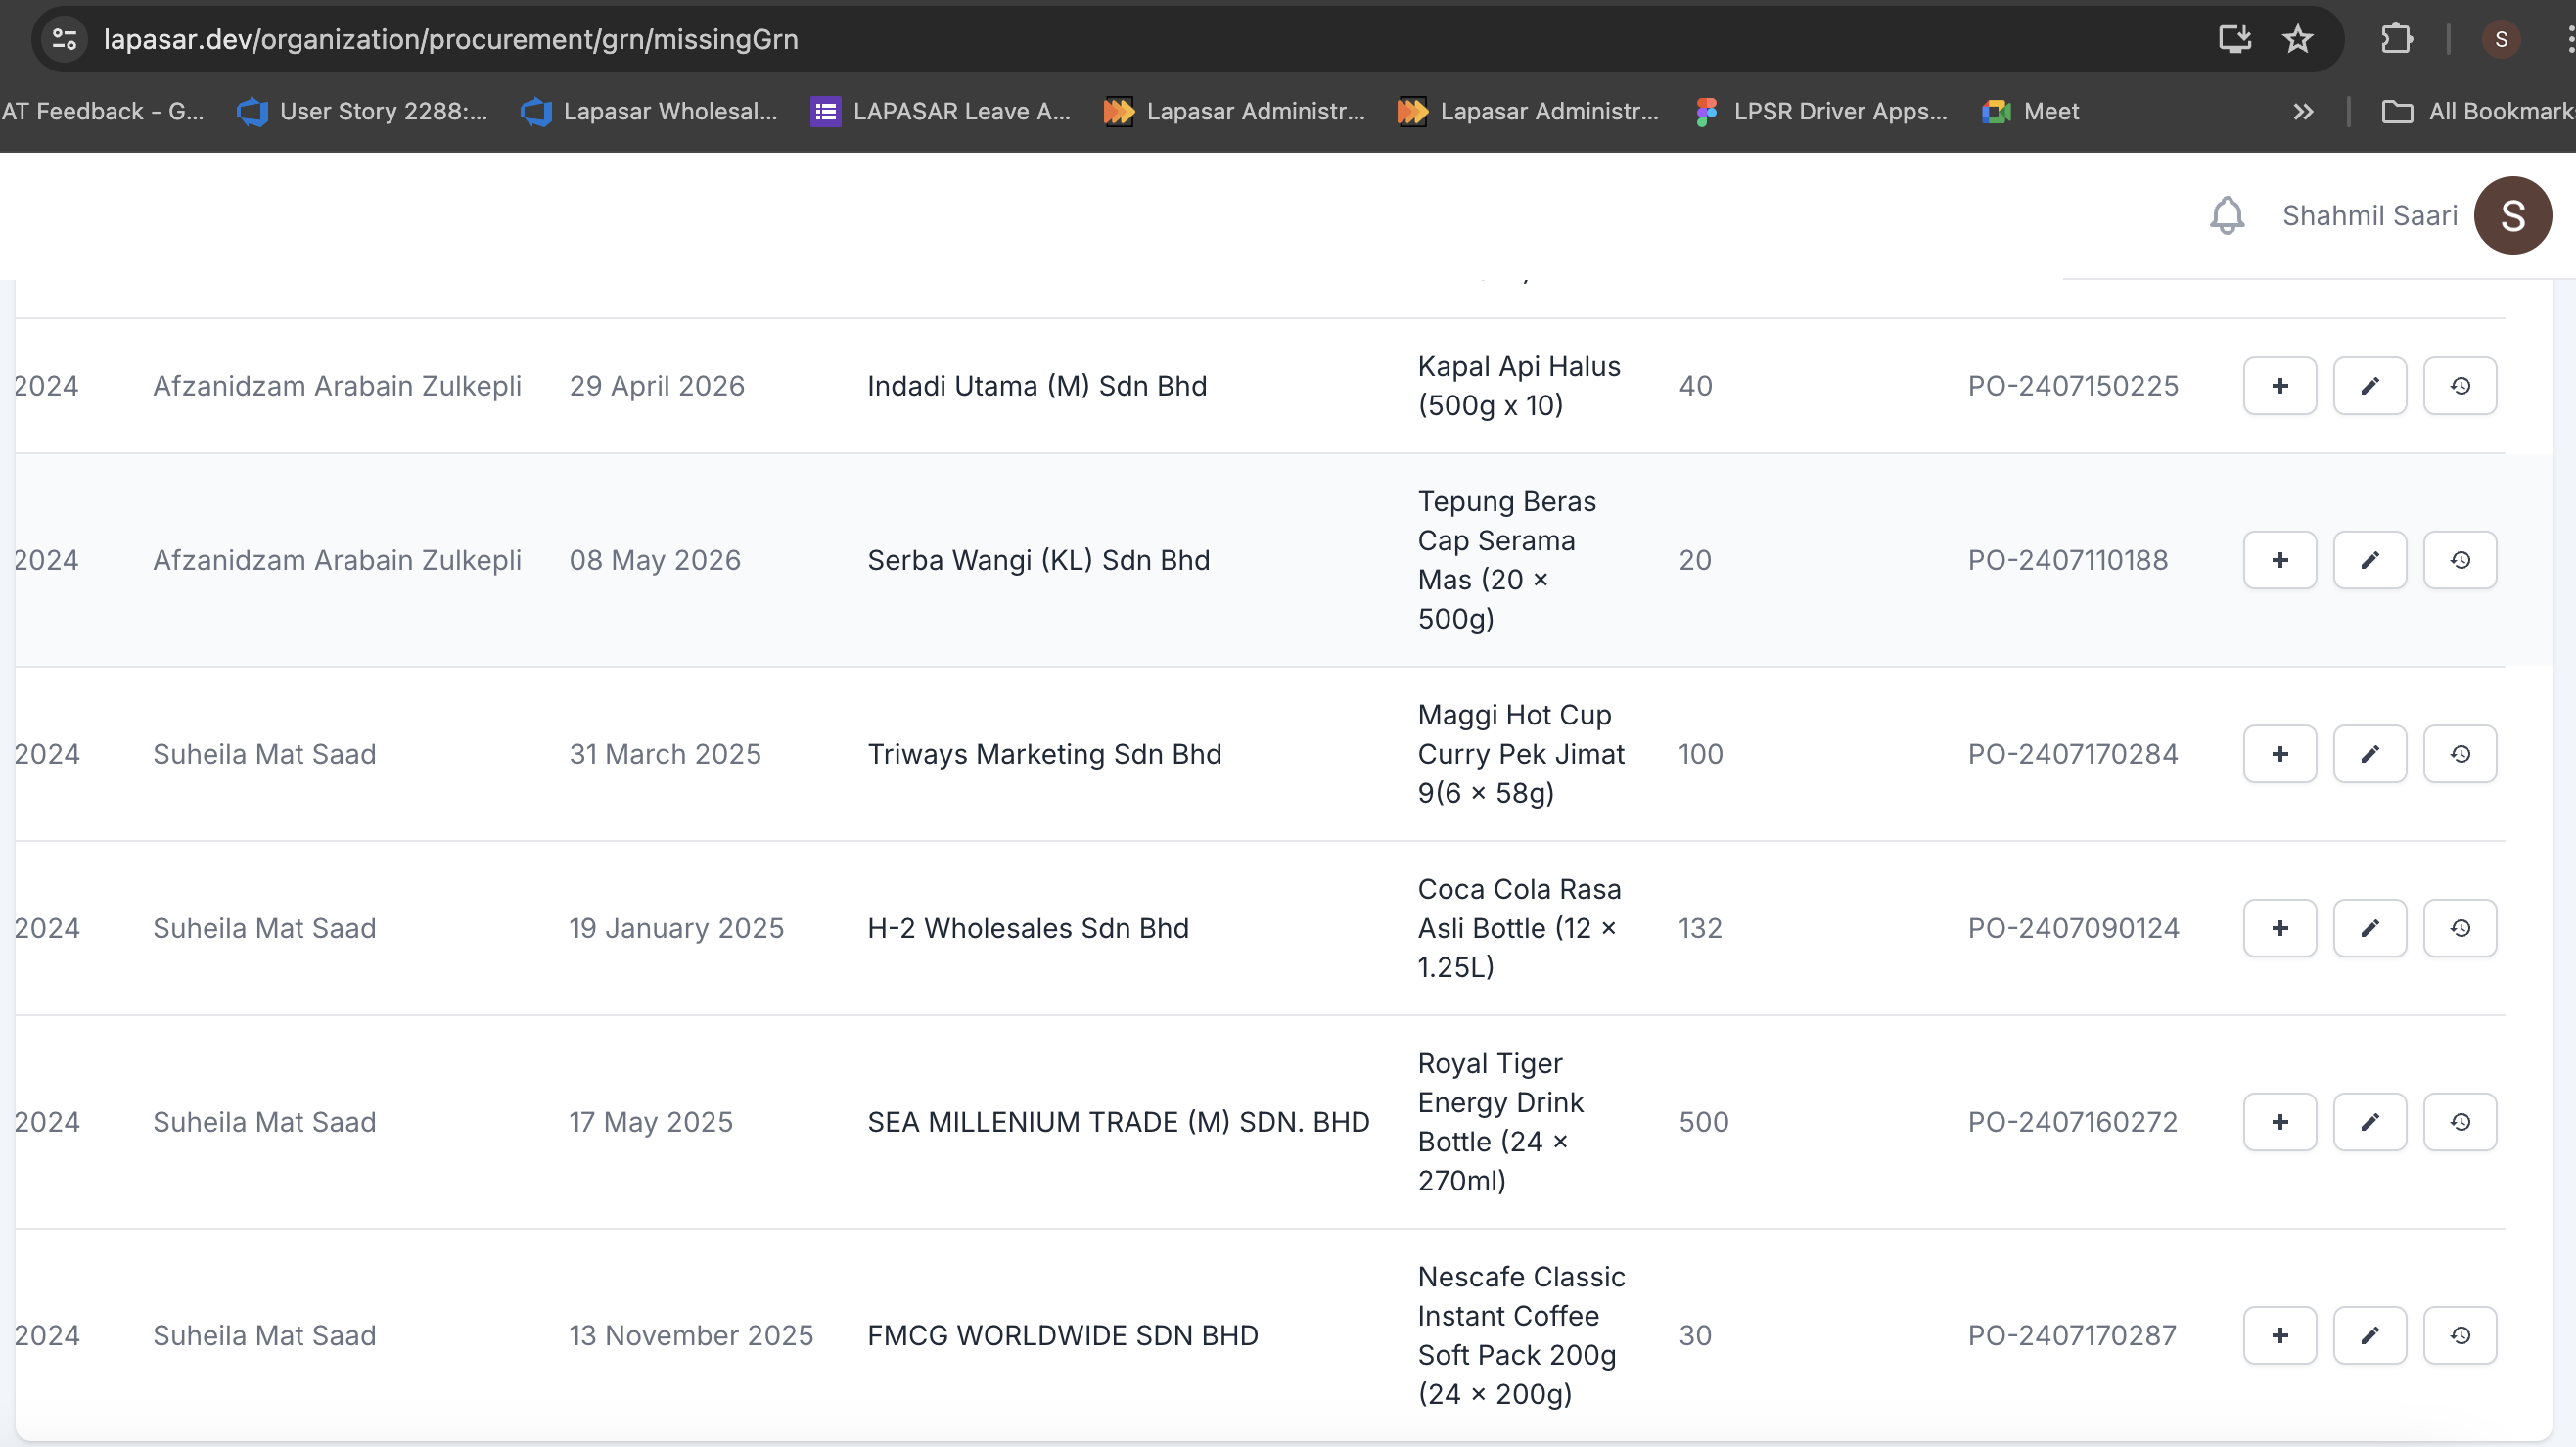View history for PO-2407170284 row
Screen dimensions: 2576x1447
(x=2459, y=754)
